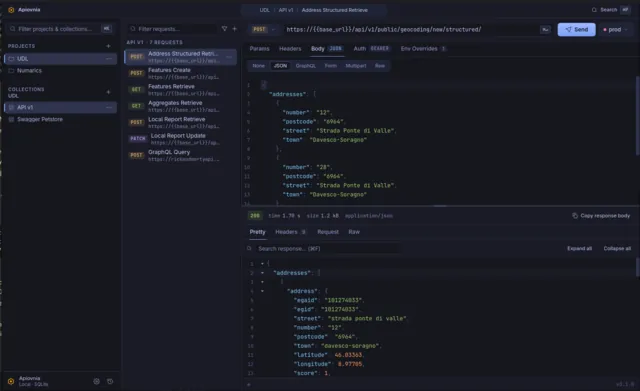Screen dimensions: 640x391
Task: Open the response Raw tab
Action: pyautogui.click(x=354, y=232)
